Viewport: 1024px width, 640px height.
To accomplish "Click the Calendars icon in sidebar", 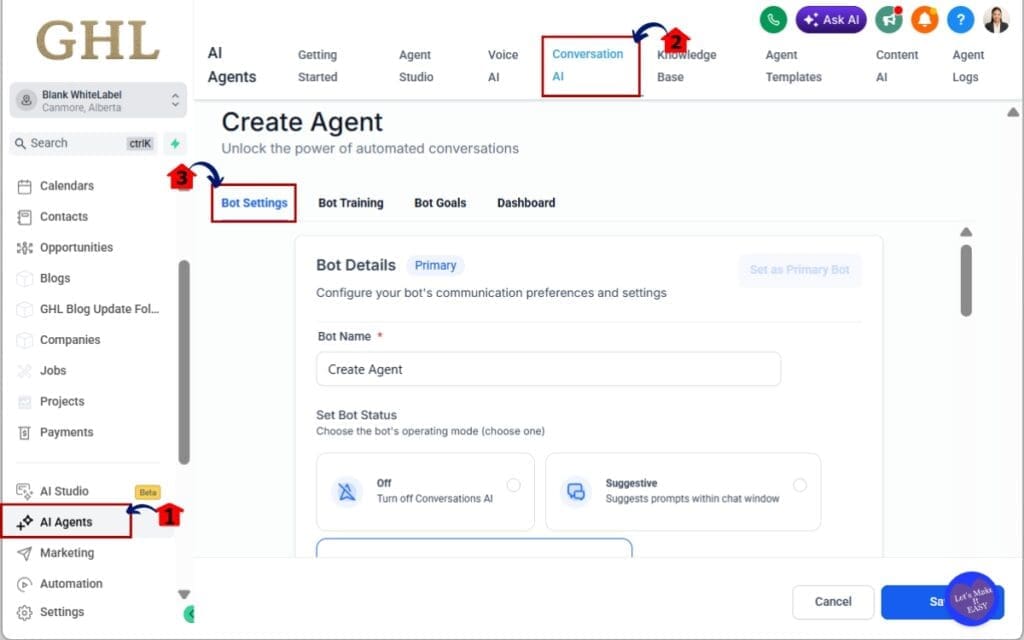I will click(24, 186).
